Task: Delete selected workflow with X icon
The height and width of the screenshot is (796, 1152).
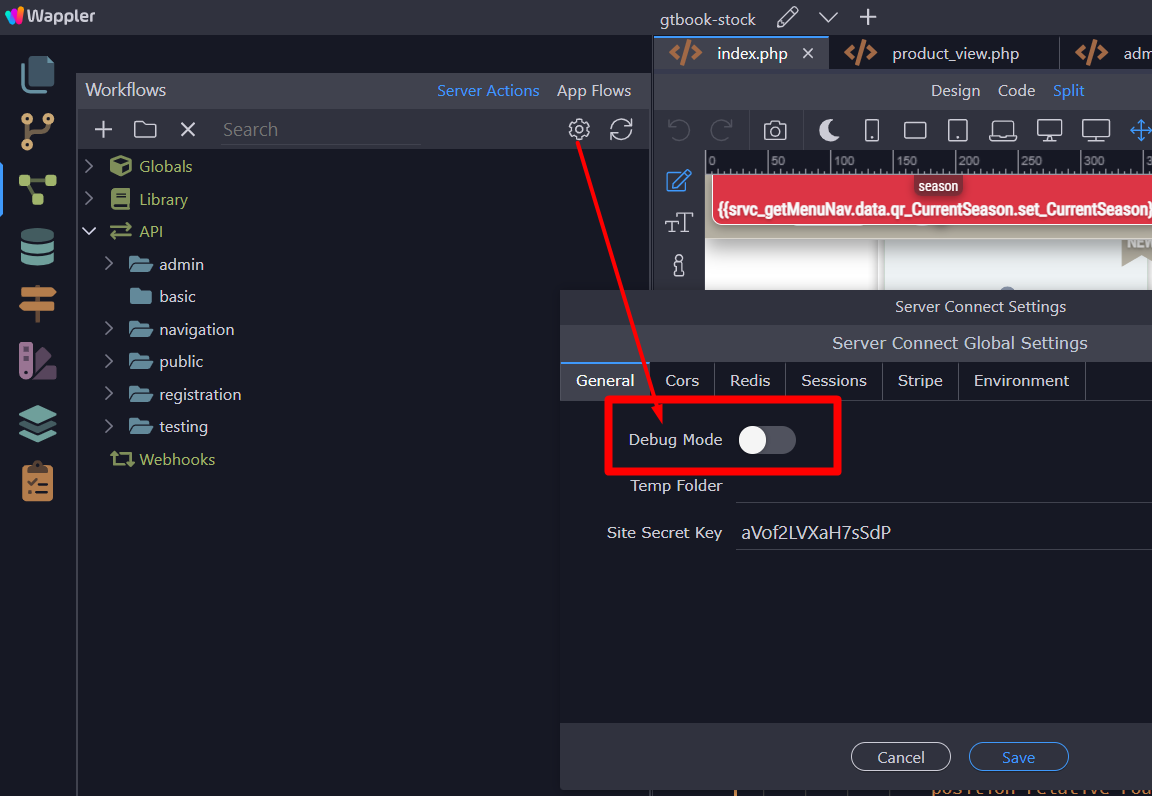Action: coord(188,129)
